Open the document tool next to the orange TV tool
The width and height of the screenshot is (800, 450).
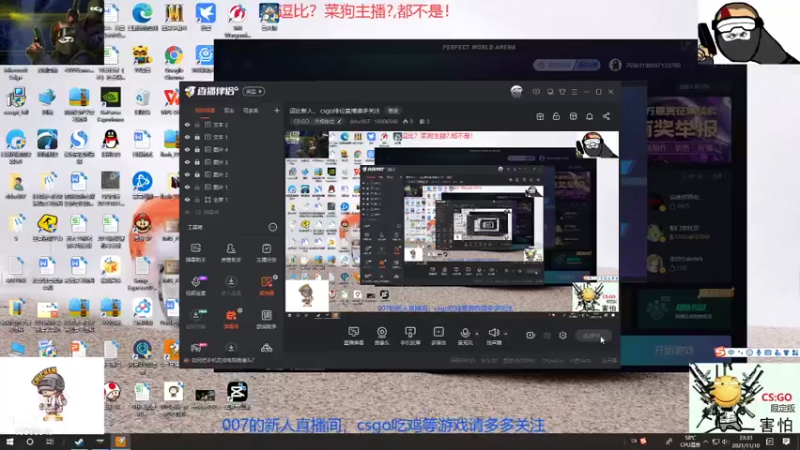point(266,319)
